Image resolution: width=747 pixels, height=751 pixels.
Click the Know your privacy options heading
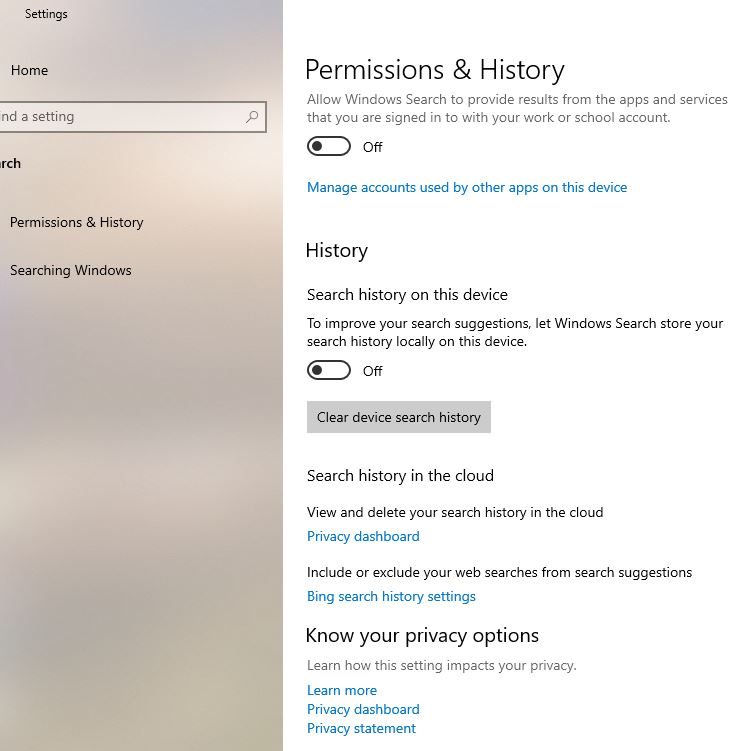pos(422,636)
